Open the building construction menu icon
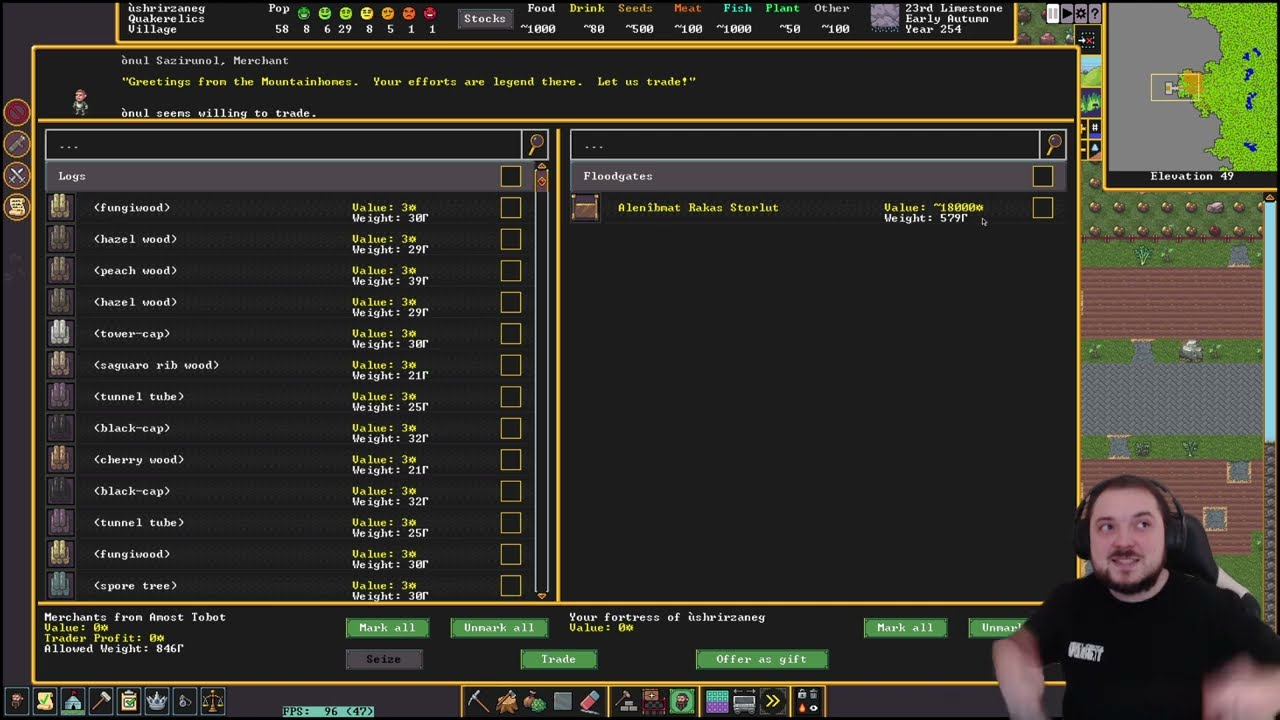Viewport: 1280px width, 720px height. tap(627, 701)
